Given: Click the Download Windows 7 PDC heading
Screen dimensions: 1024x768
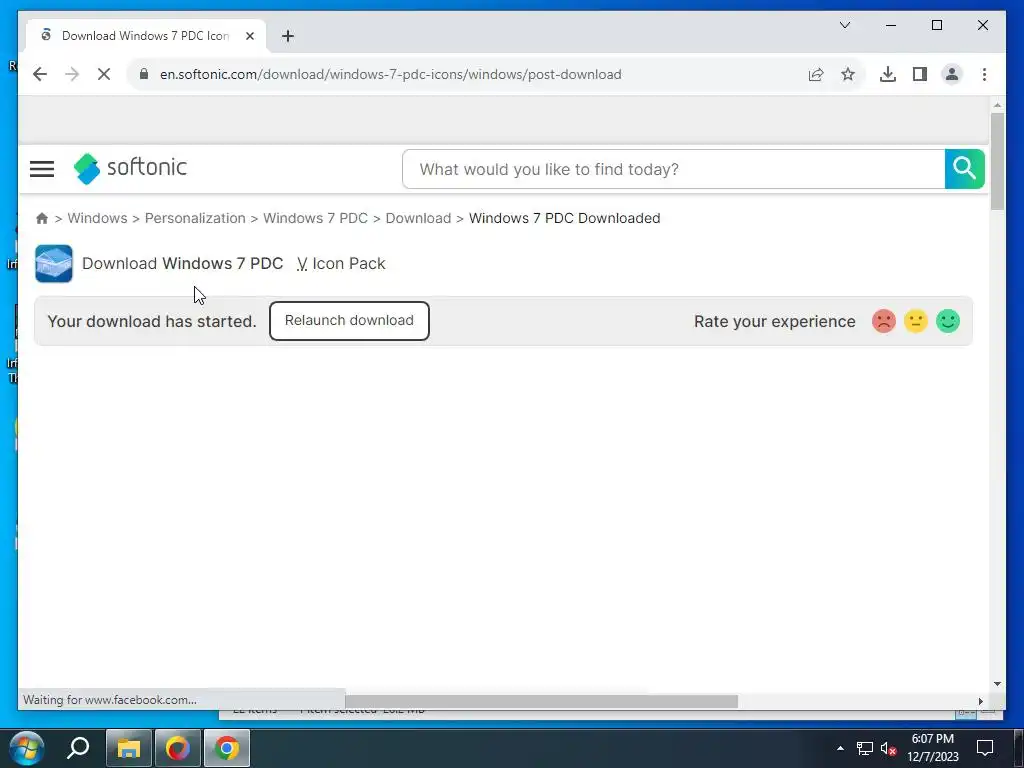Looking at the screenshot, I should click(x=183, y=263).
